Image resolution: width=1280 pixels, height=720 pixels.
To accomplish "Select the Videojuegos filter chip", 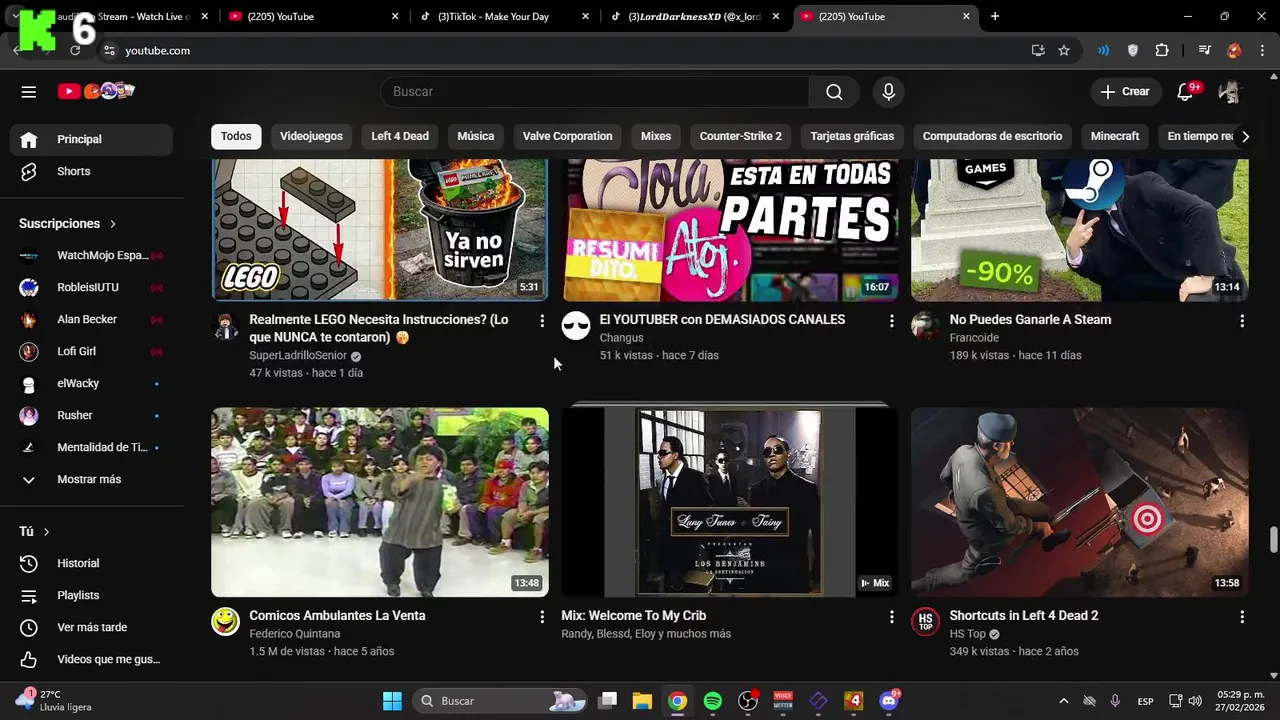I will tap(311, 136).
